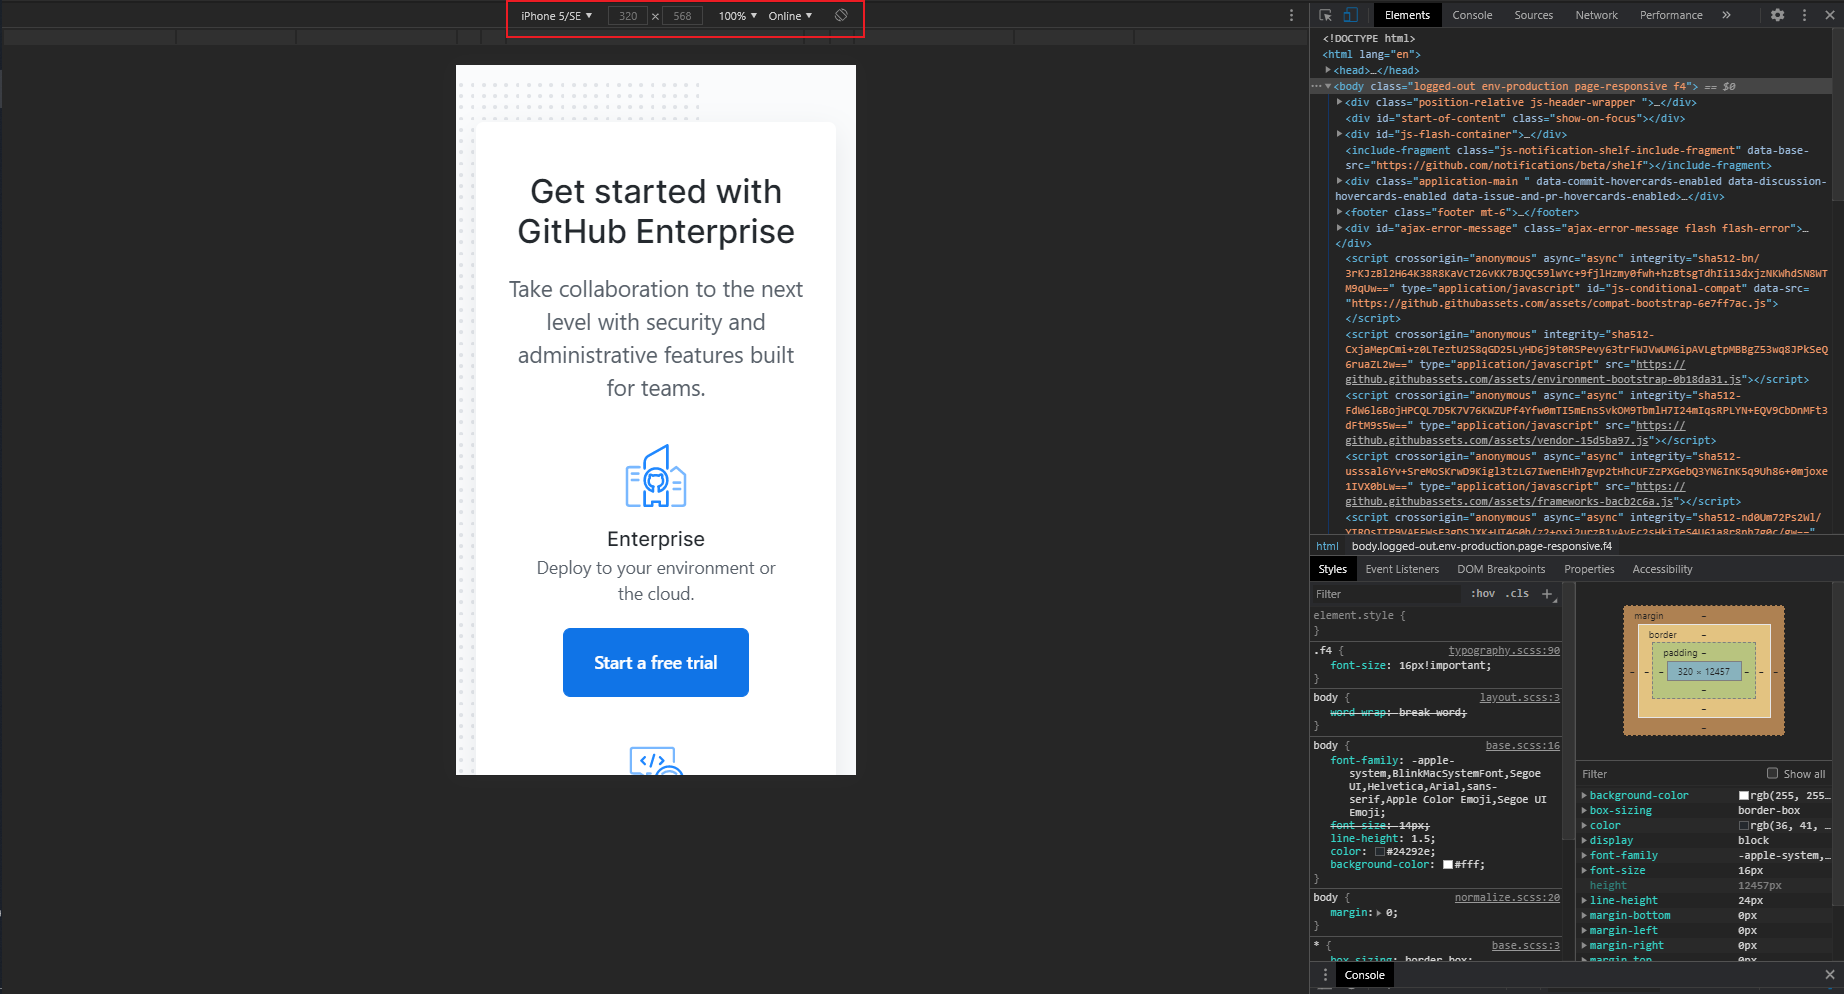Select the Console drawer tab

1364,975
